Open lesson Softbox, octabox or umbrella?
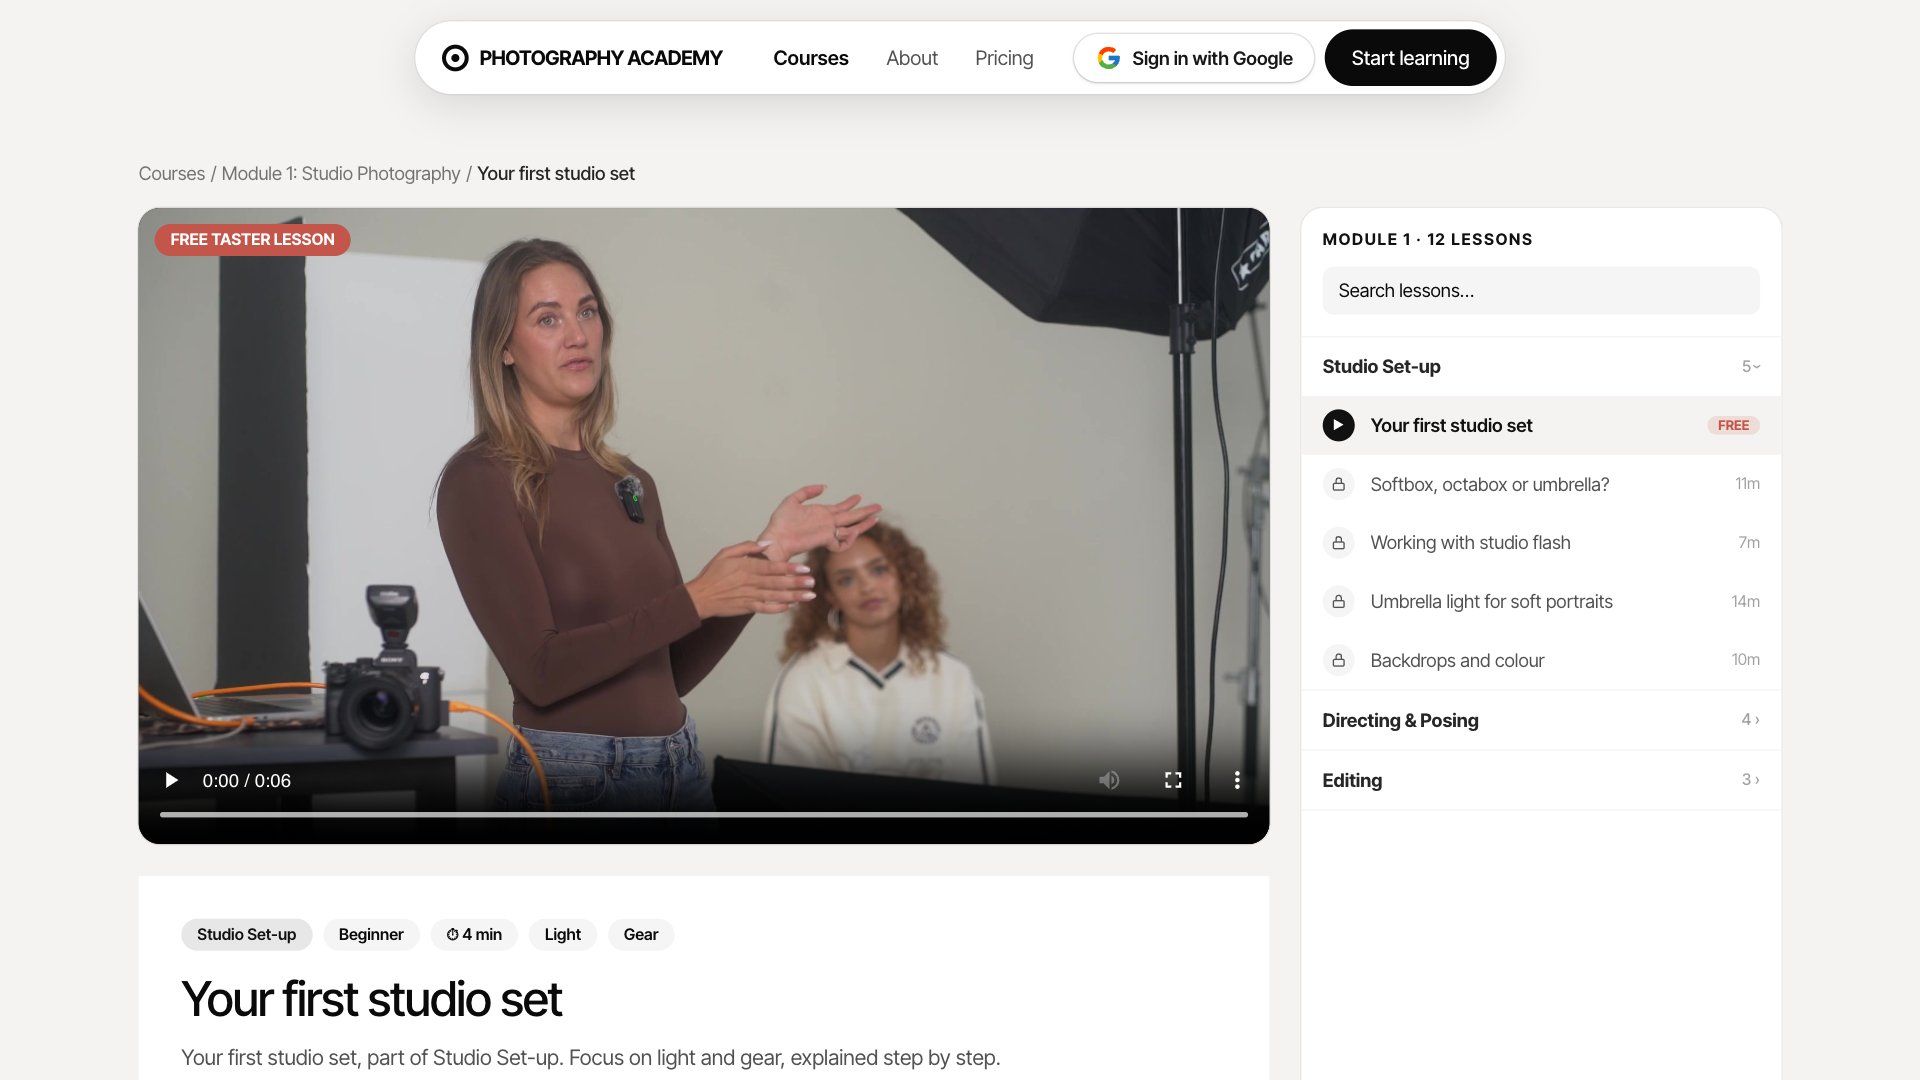The height and width of the screenshot is (1080, 1920). click(1540, 484)
